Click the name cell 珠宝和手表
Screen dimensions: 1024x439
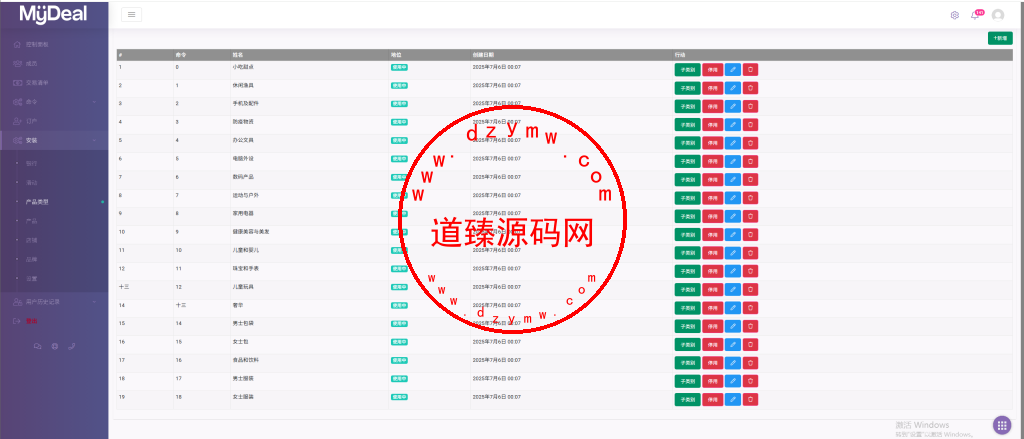246,268
